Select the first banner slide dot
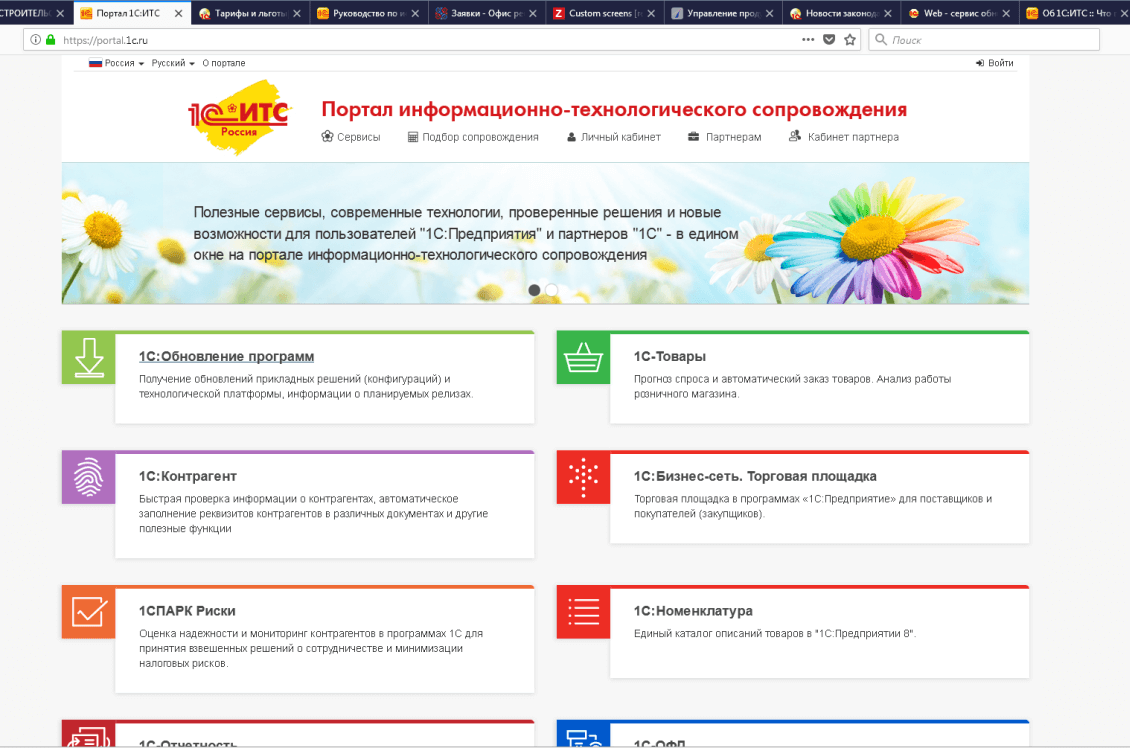 click(x=534, y=290)
